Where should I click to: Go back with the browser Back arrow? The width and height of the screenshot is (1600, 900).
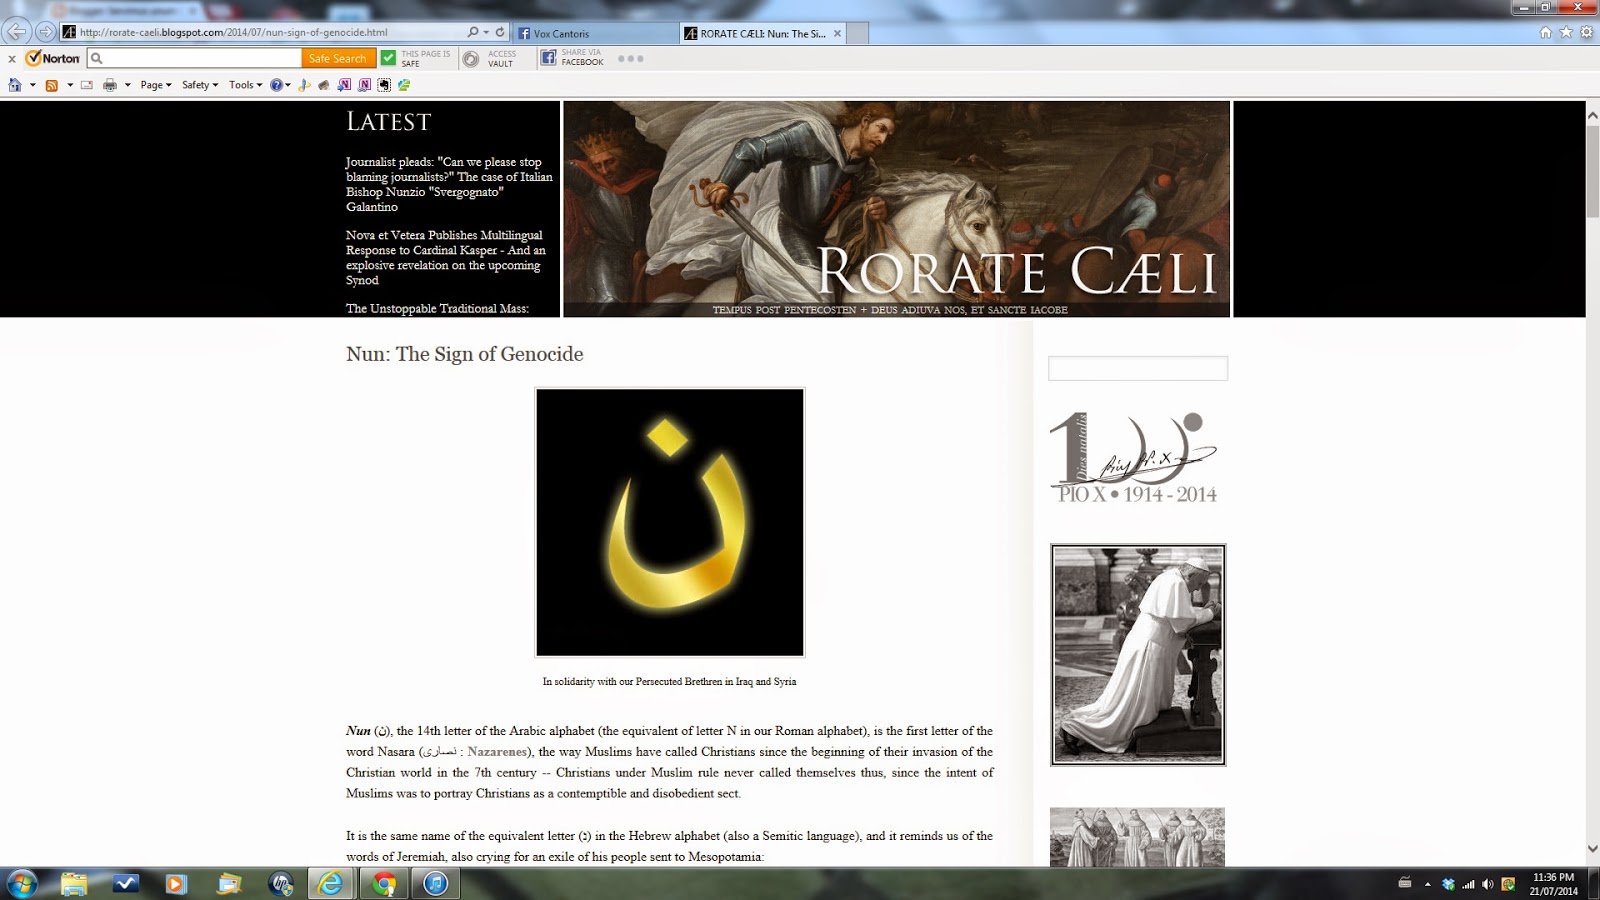click(17, 32)
